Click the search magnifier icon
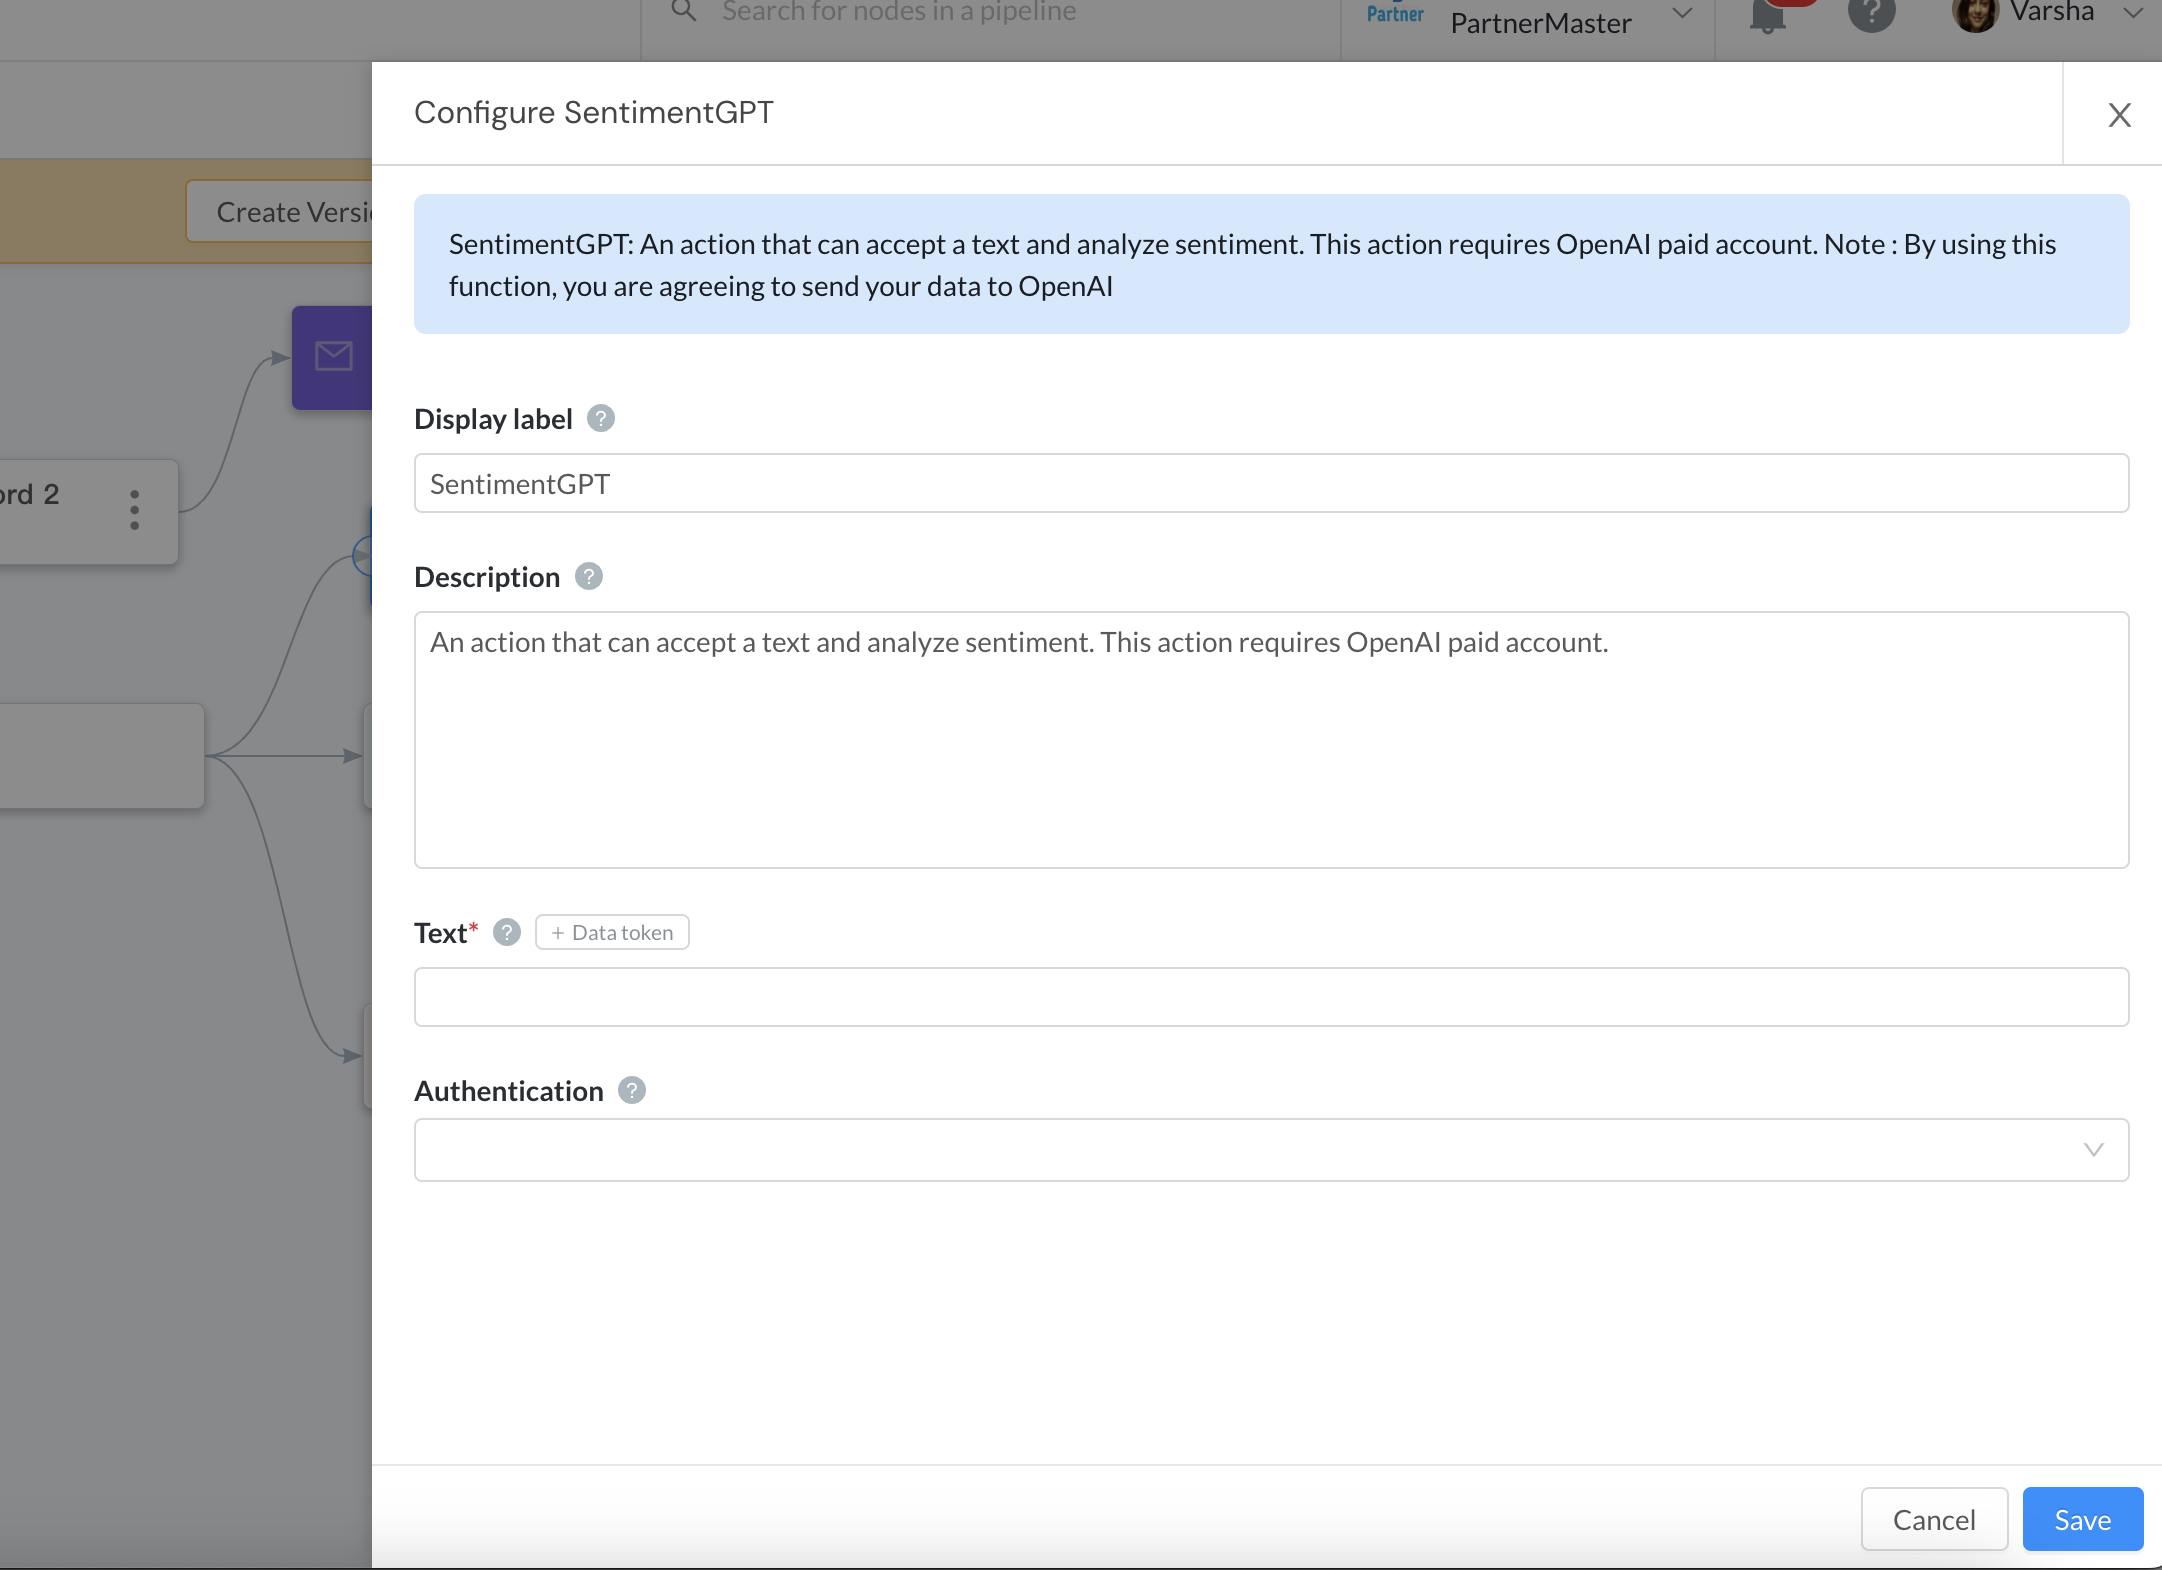 tap(683, 12)
